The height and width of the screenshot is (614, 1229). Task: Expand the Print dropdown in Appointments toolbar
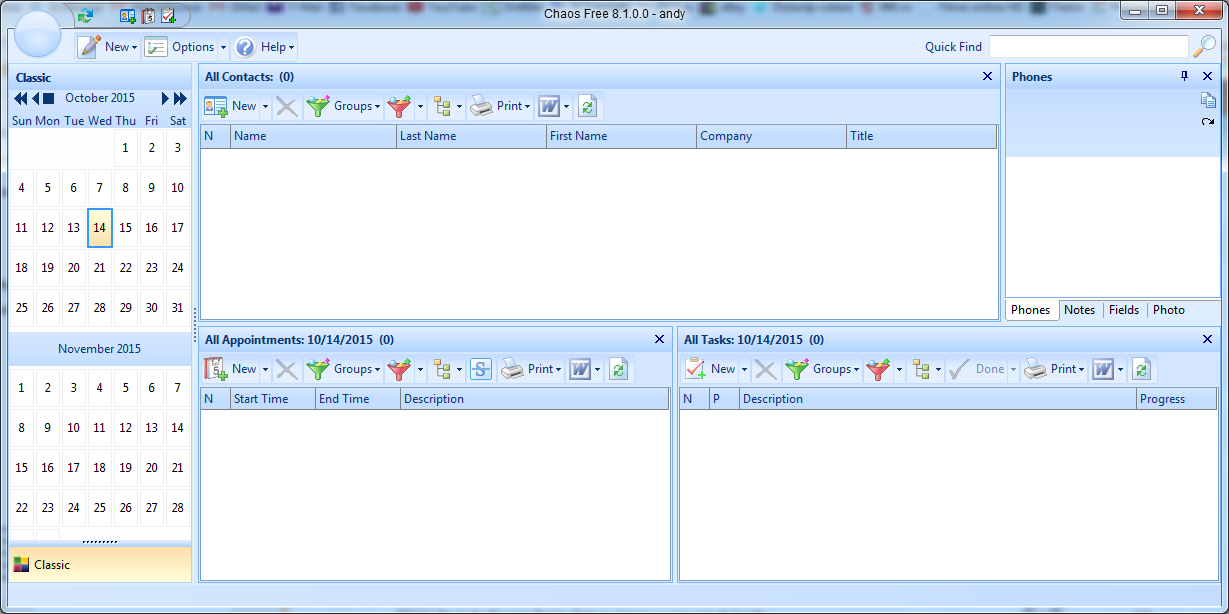click(x=556, y=369)
